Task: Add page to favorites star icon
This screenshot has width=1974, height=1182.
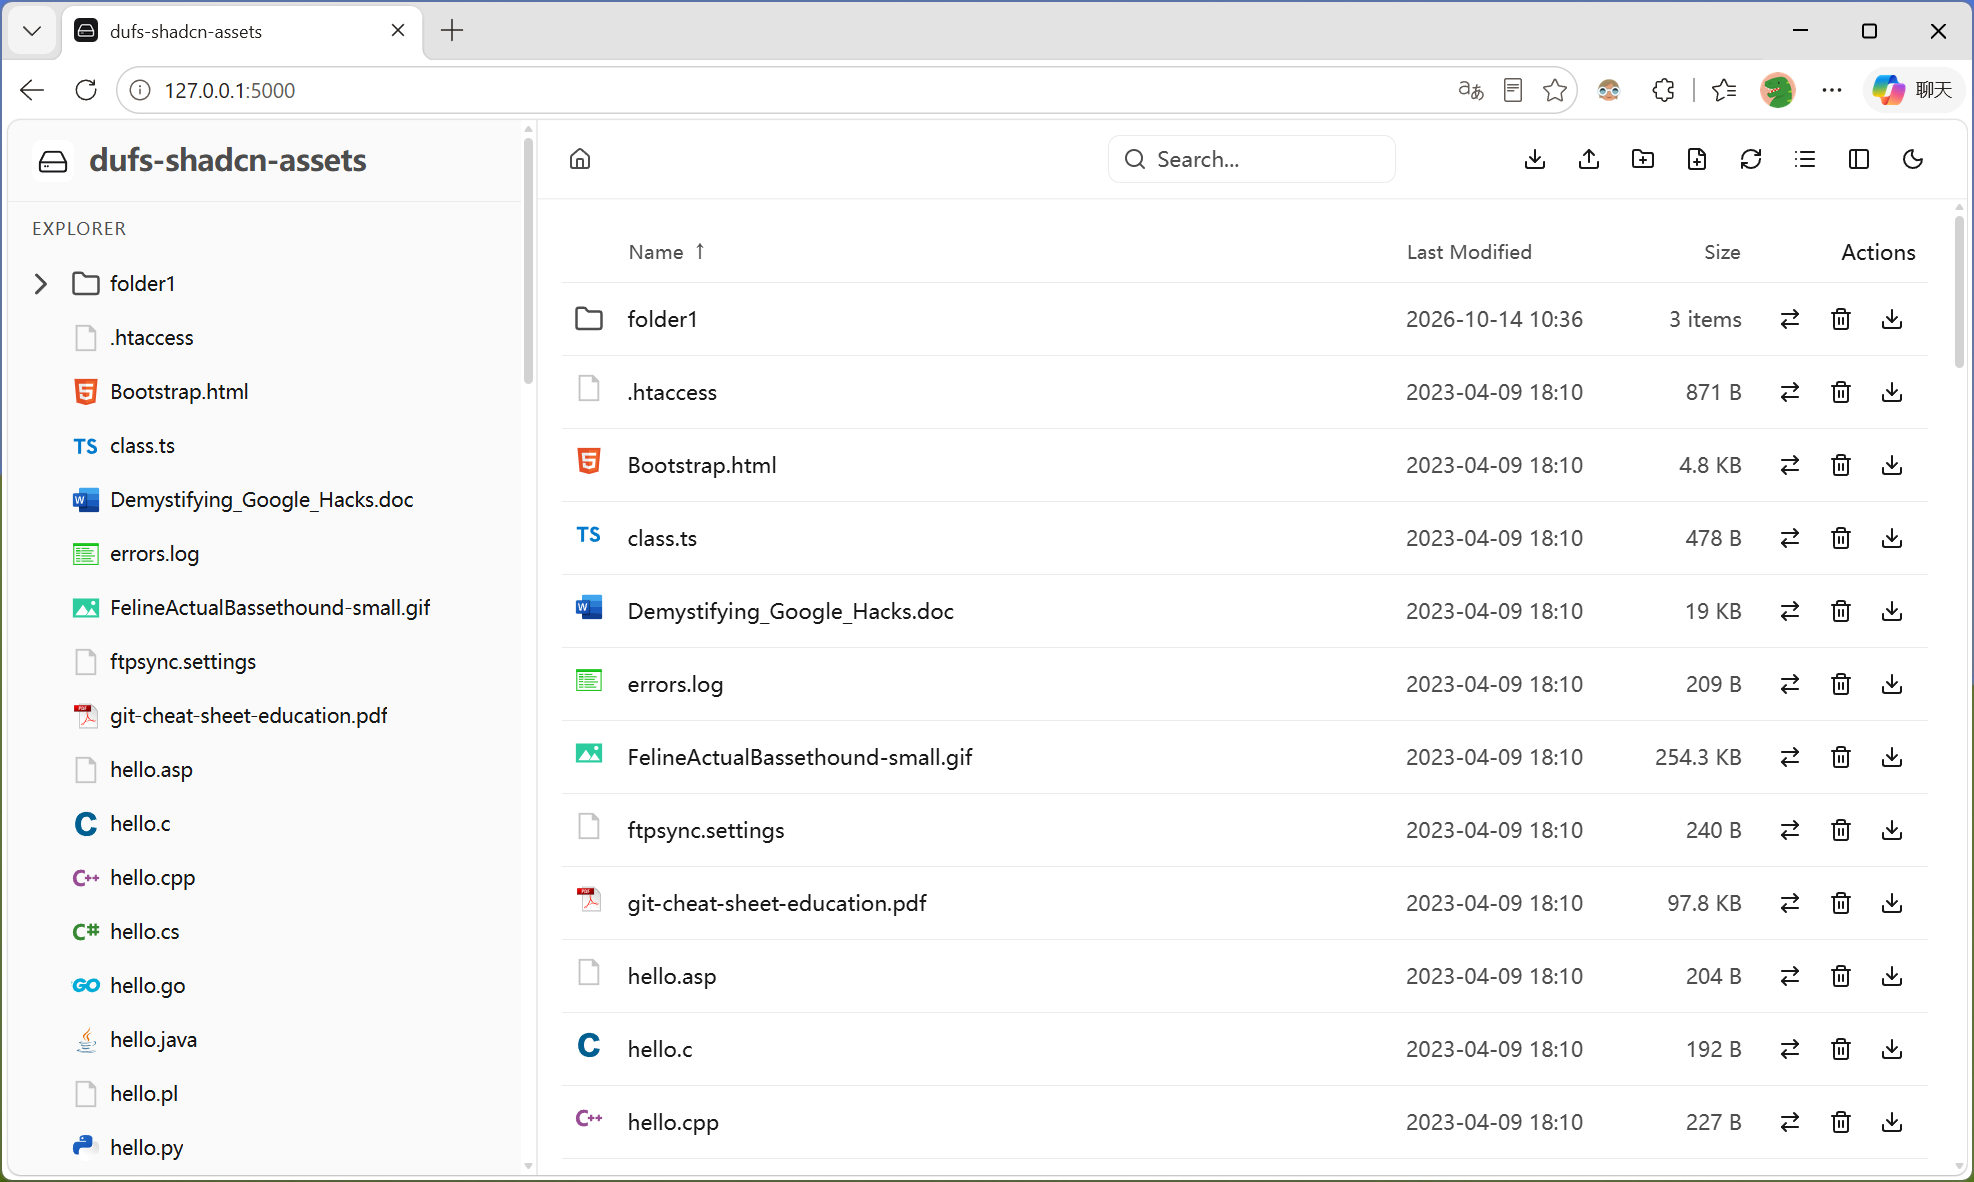Action: pyautogui.click(x=1555, y=90)
